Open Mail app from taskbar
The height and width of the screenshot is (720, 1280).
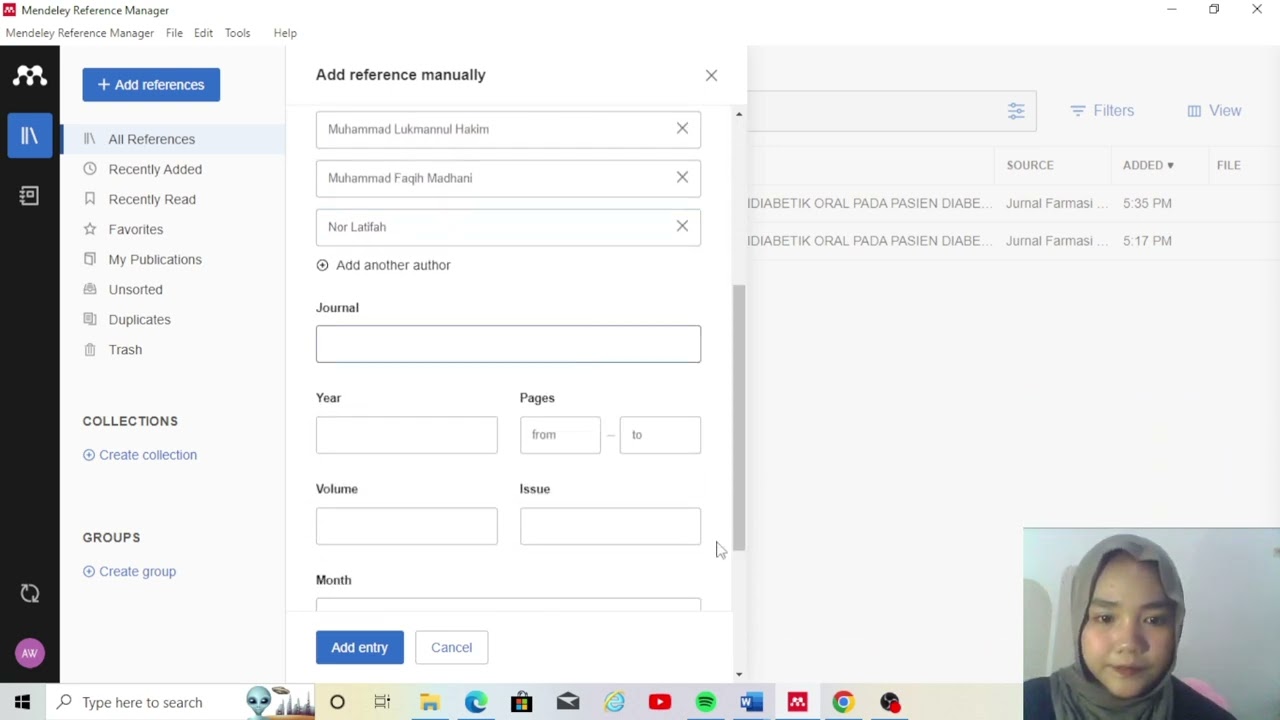tap(567, 702)
